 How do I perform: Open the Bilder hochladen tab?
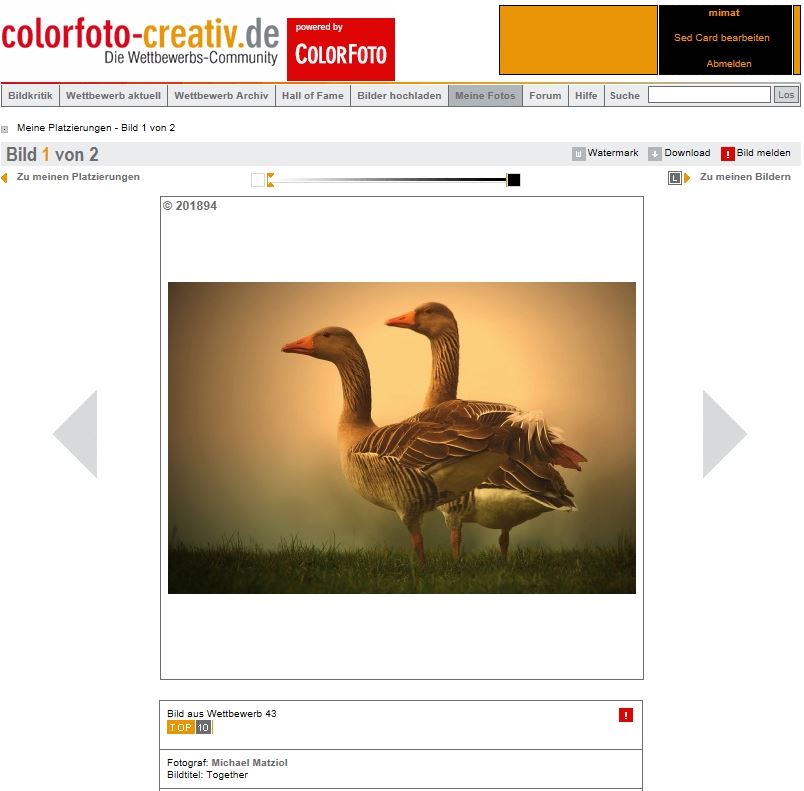click(399, 96)
